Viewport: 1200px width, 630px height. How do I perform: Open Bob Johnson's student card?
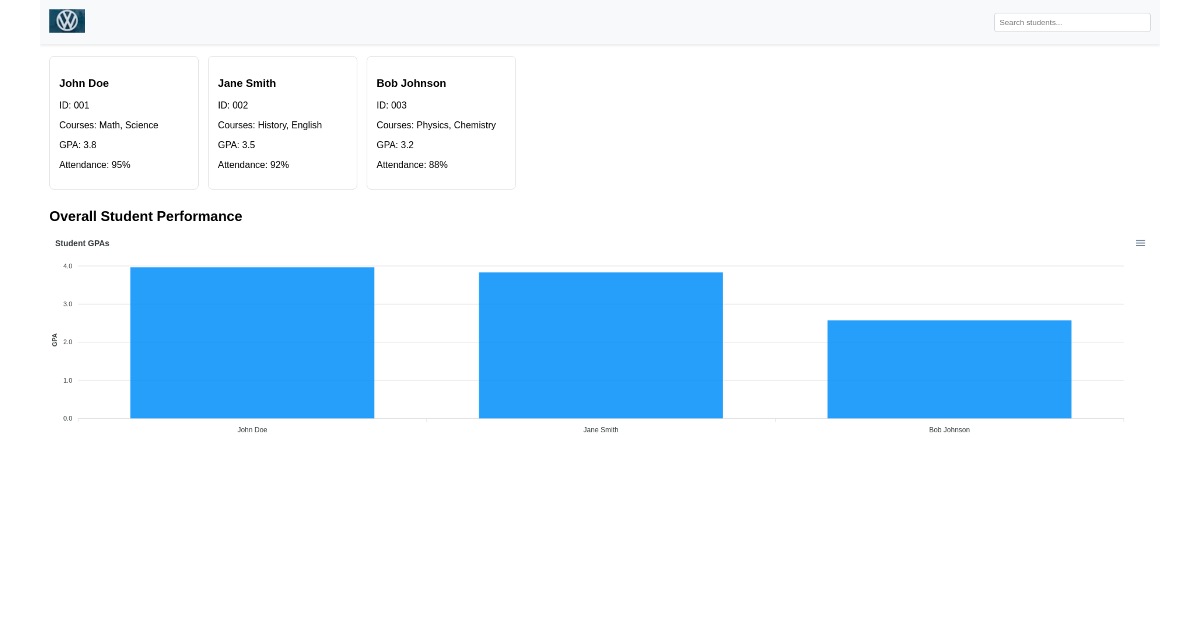440,122
